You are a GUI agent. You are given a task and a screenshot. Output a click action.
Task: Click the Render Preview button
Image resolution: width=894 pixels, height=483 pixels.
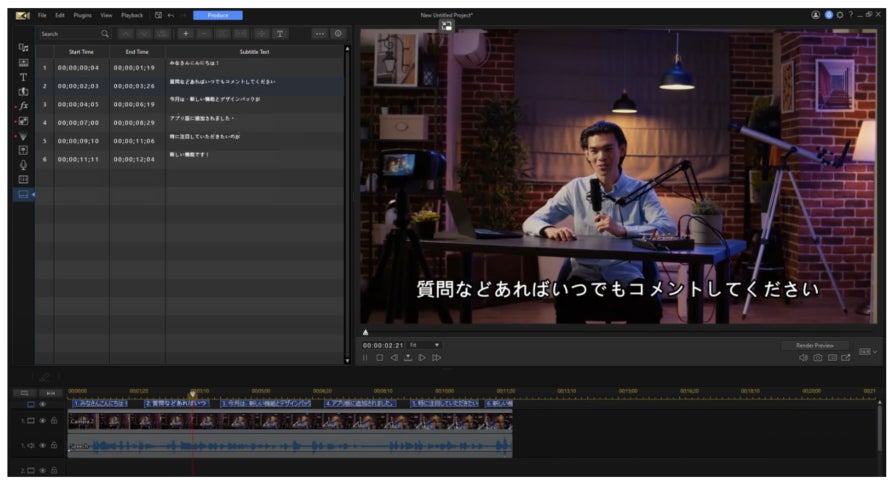pos(814,345)
